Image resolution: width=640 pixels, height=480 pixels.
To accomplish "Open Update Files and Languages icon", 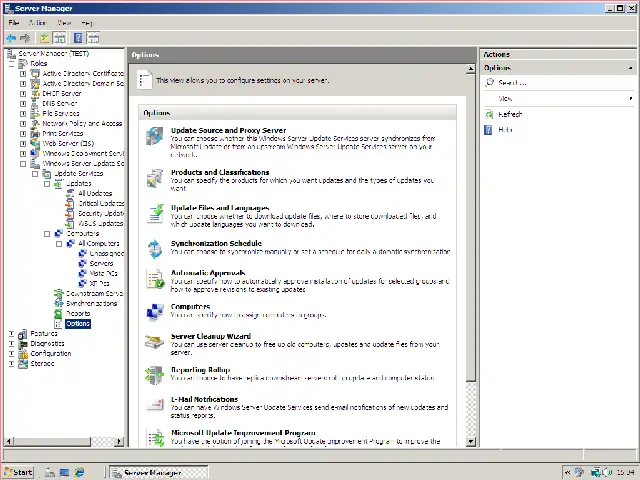I will pyautogui.click(x=155, y=213).
